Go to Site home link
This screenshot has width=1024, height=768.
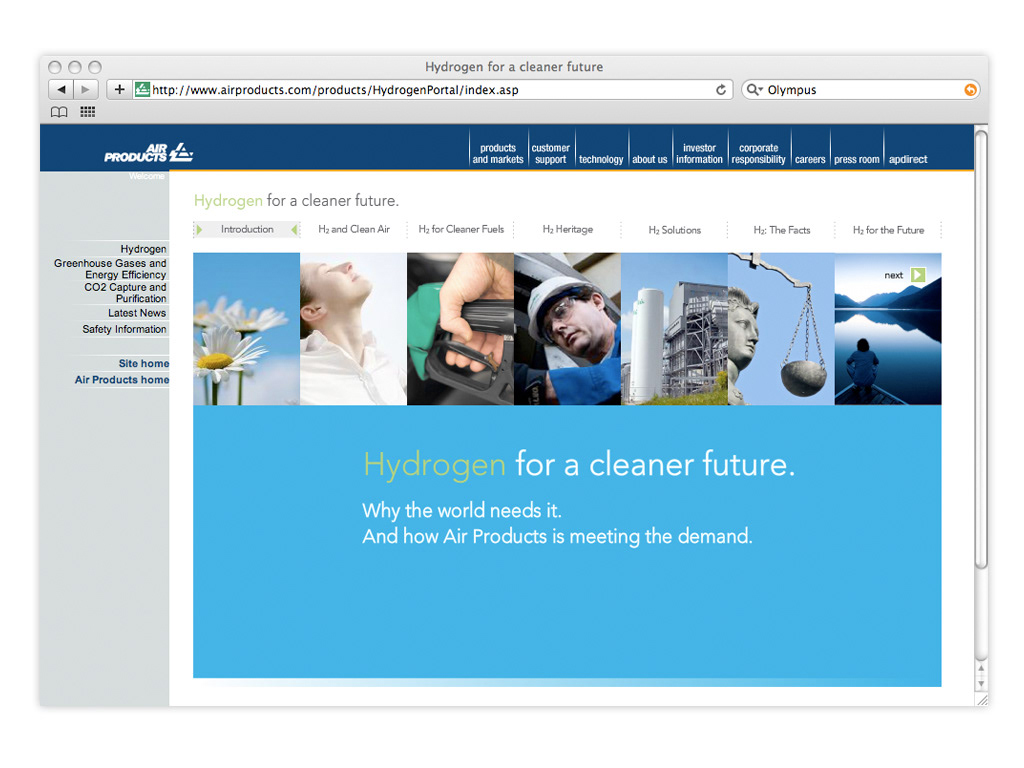coord(144,363)
